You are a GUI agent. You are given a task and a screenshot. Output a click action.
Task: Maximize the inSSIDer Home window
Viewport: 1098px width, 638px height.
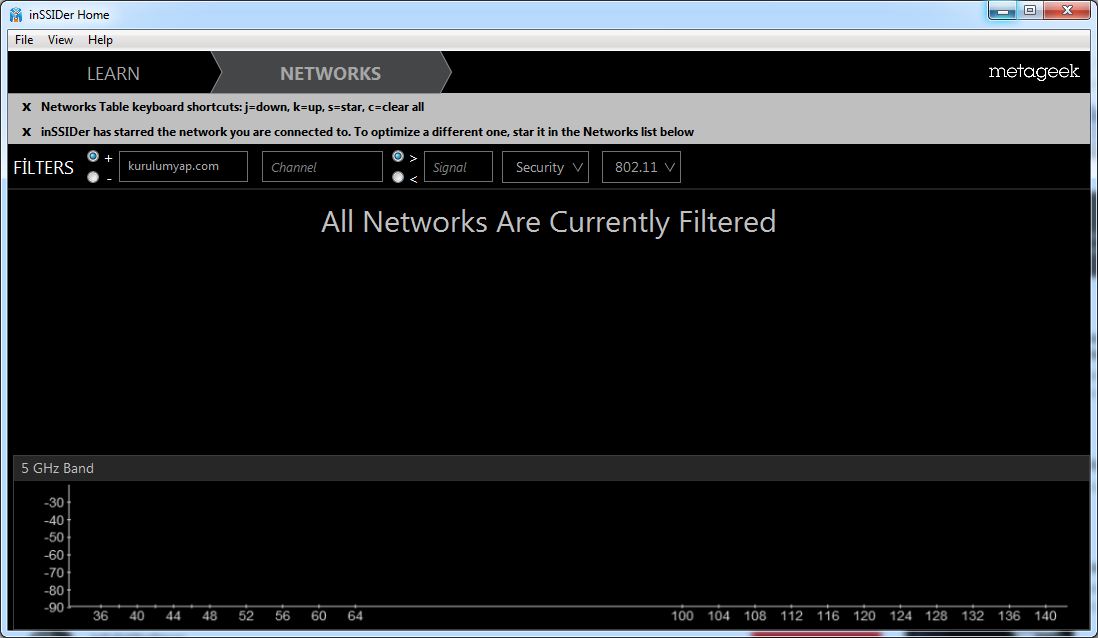coord(1029,11)
